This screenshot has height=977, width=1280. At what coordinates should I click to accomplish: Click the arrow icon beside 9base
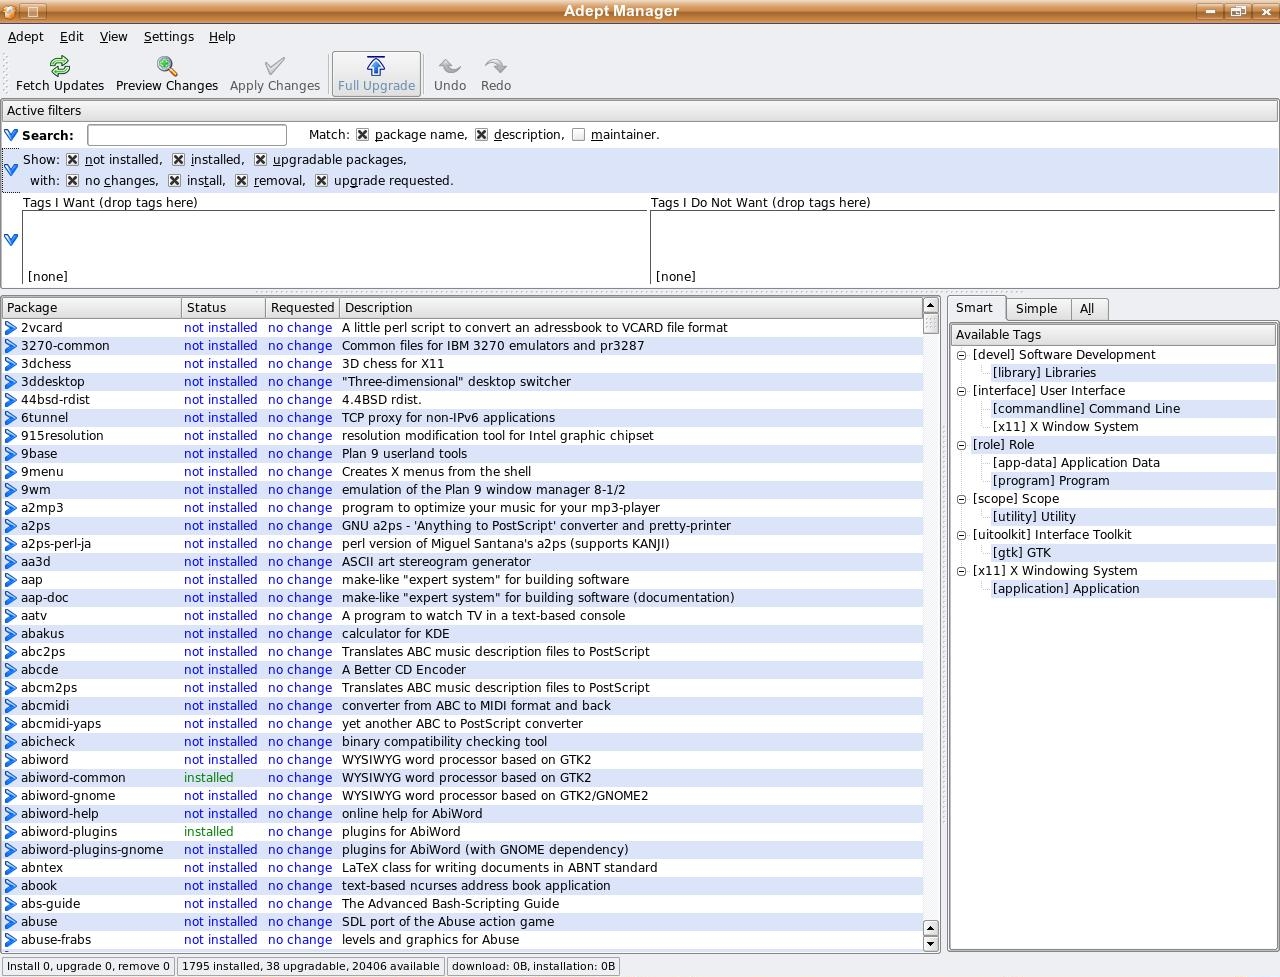point(11,454)
